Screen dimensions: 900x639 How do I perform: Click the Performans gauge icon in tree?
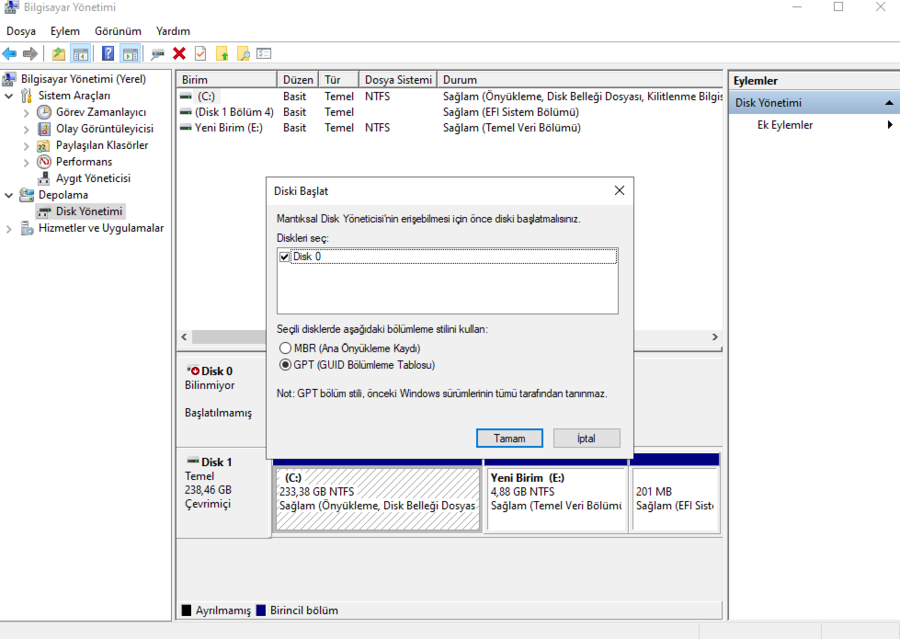click(44, 162)
